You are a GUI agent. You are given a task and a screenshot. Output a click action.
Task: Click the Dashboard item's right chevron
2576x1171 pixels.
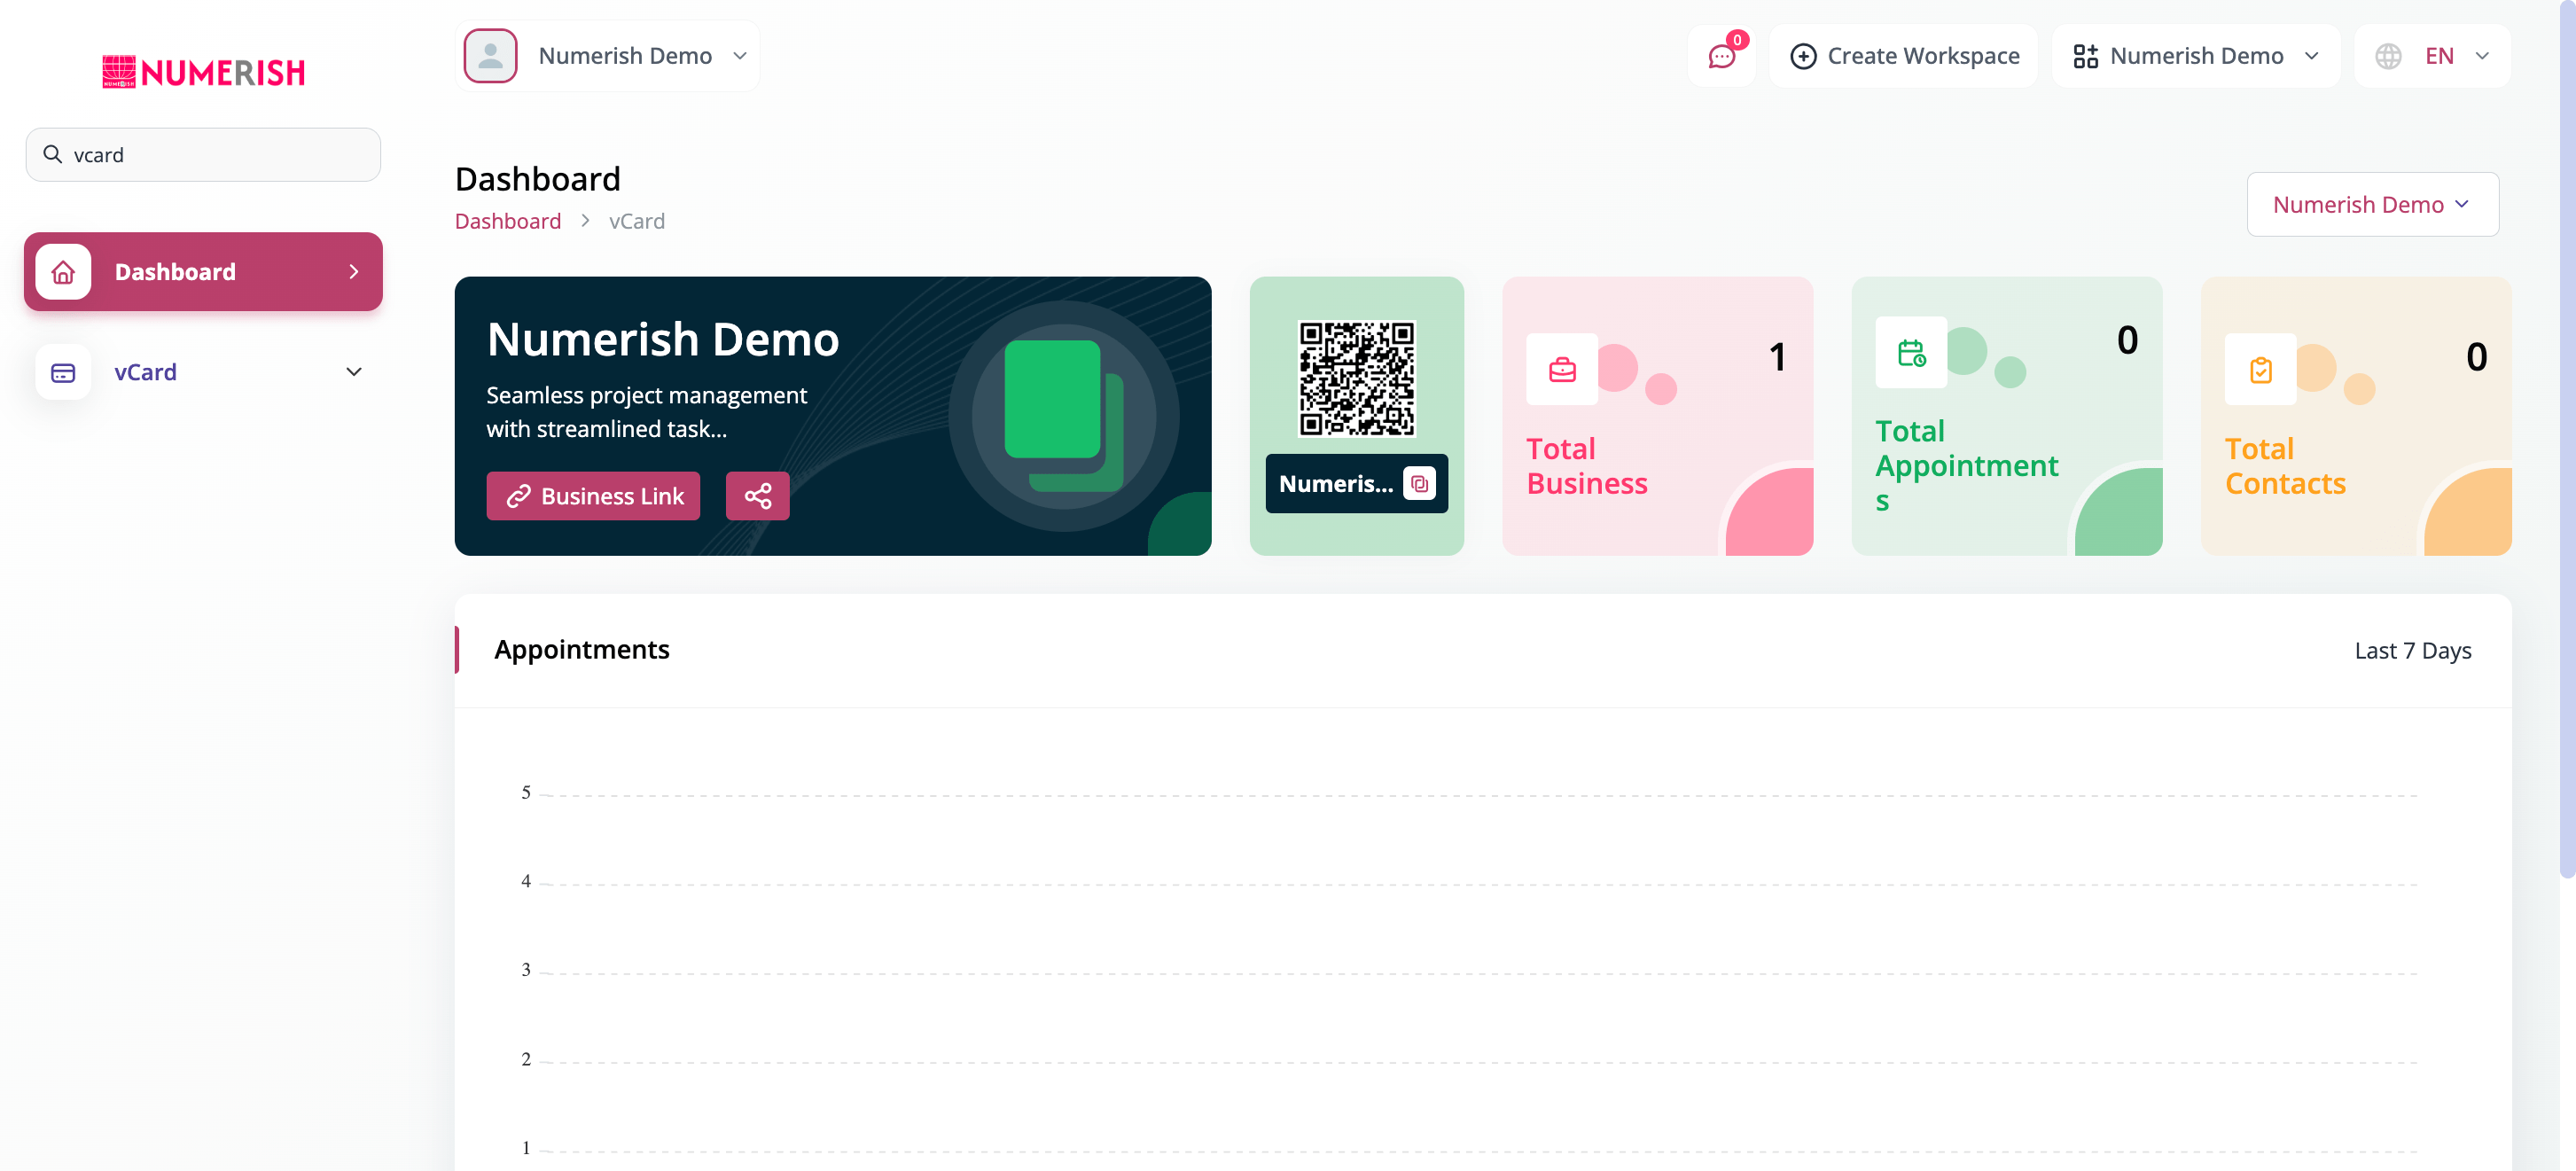353,272
